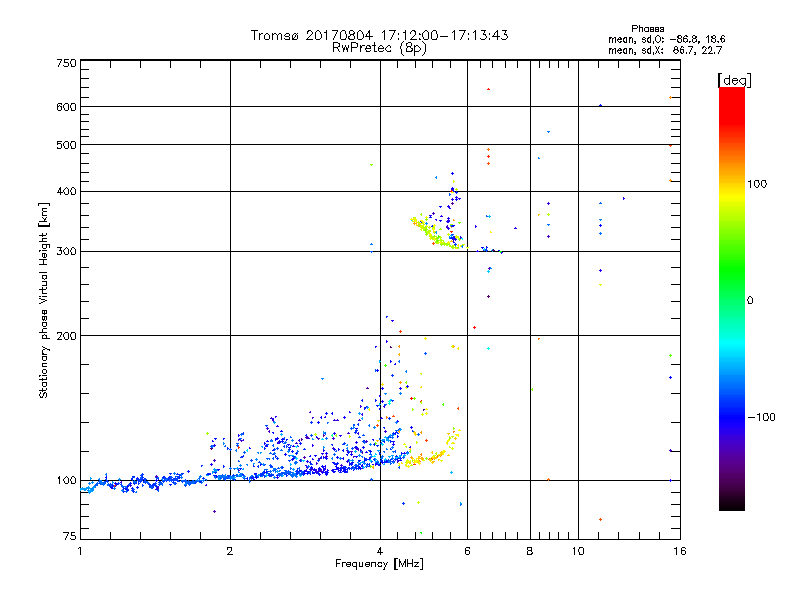Click the x-axis tick label '6'
800x600 pixels.
click(x=467, y=551)
